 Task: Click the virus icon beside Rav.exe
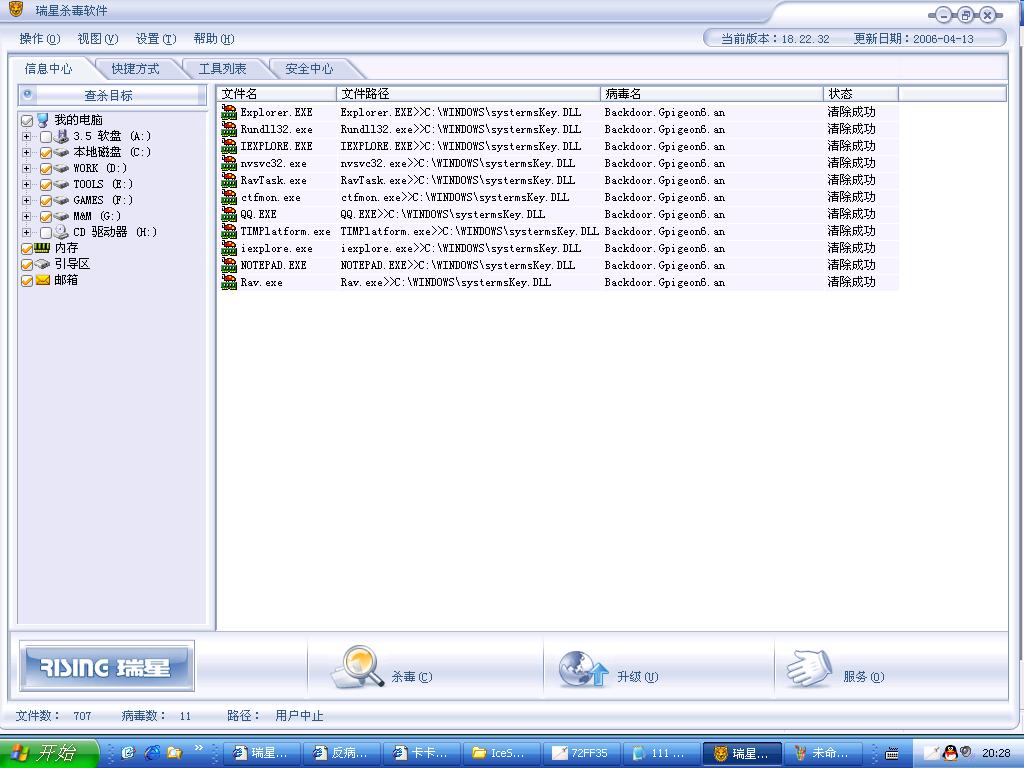[x=229, y=281]
